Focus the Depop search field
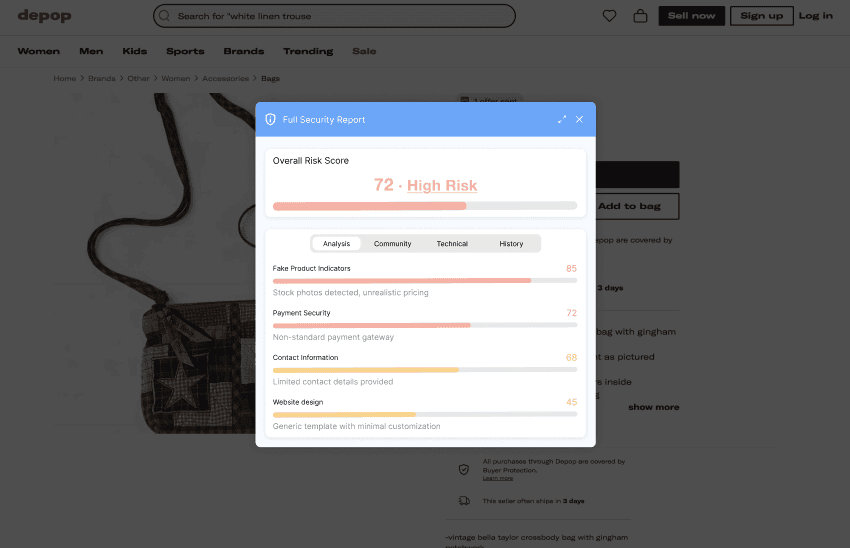Viewport: 850px width, 548px height. (334, 16)
